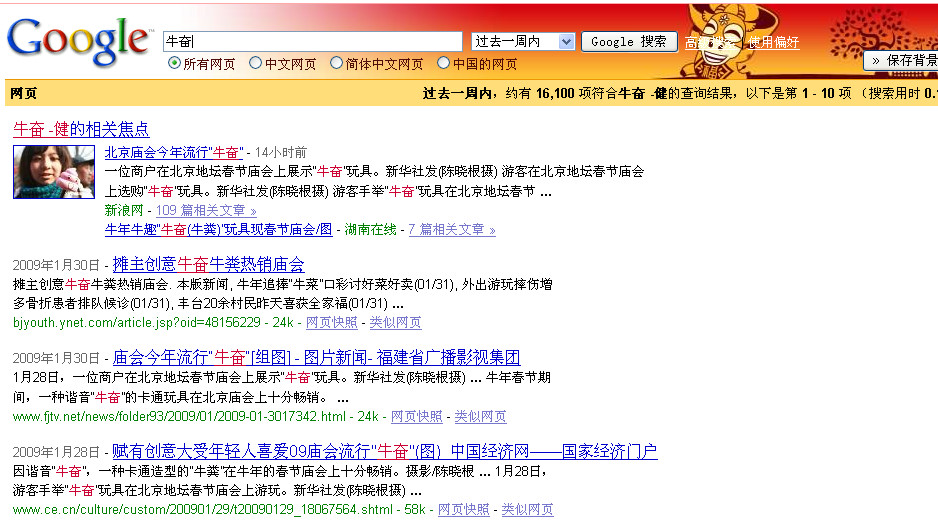Click the Google 搜索 button
This screenshot has height=527, width=938.
coord(629,41)
